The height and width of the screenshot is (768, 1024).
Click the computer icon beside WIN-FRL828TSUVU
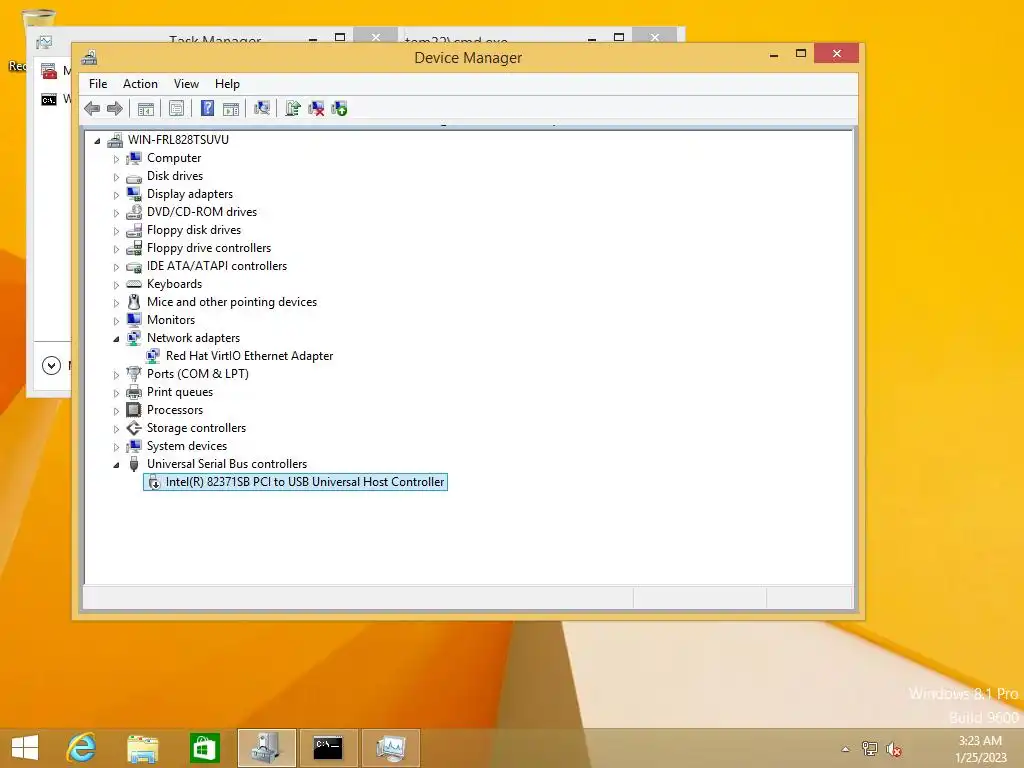point(116,140)
